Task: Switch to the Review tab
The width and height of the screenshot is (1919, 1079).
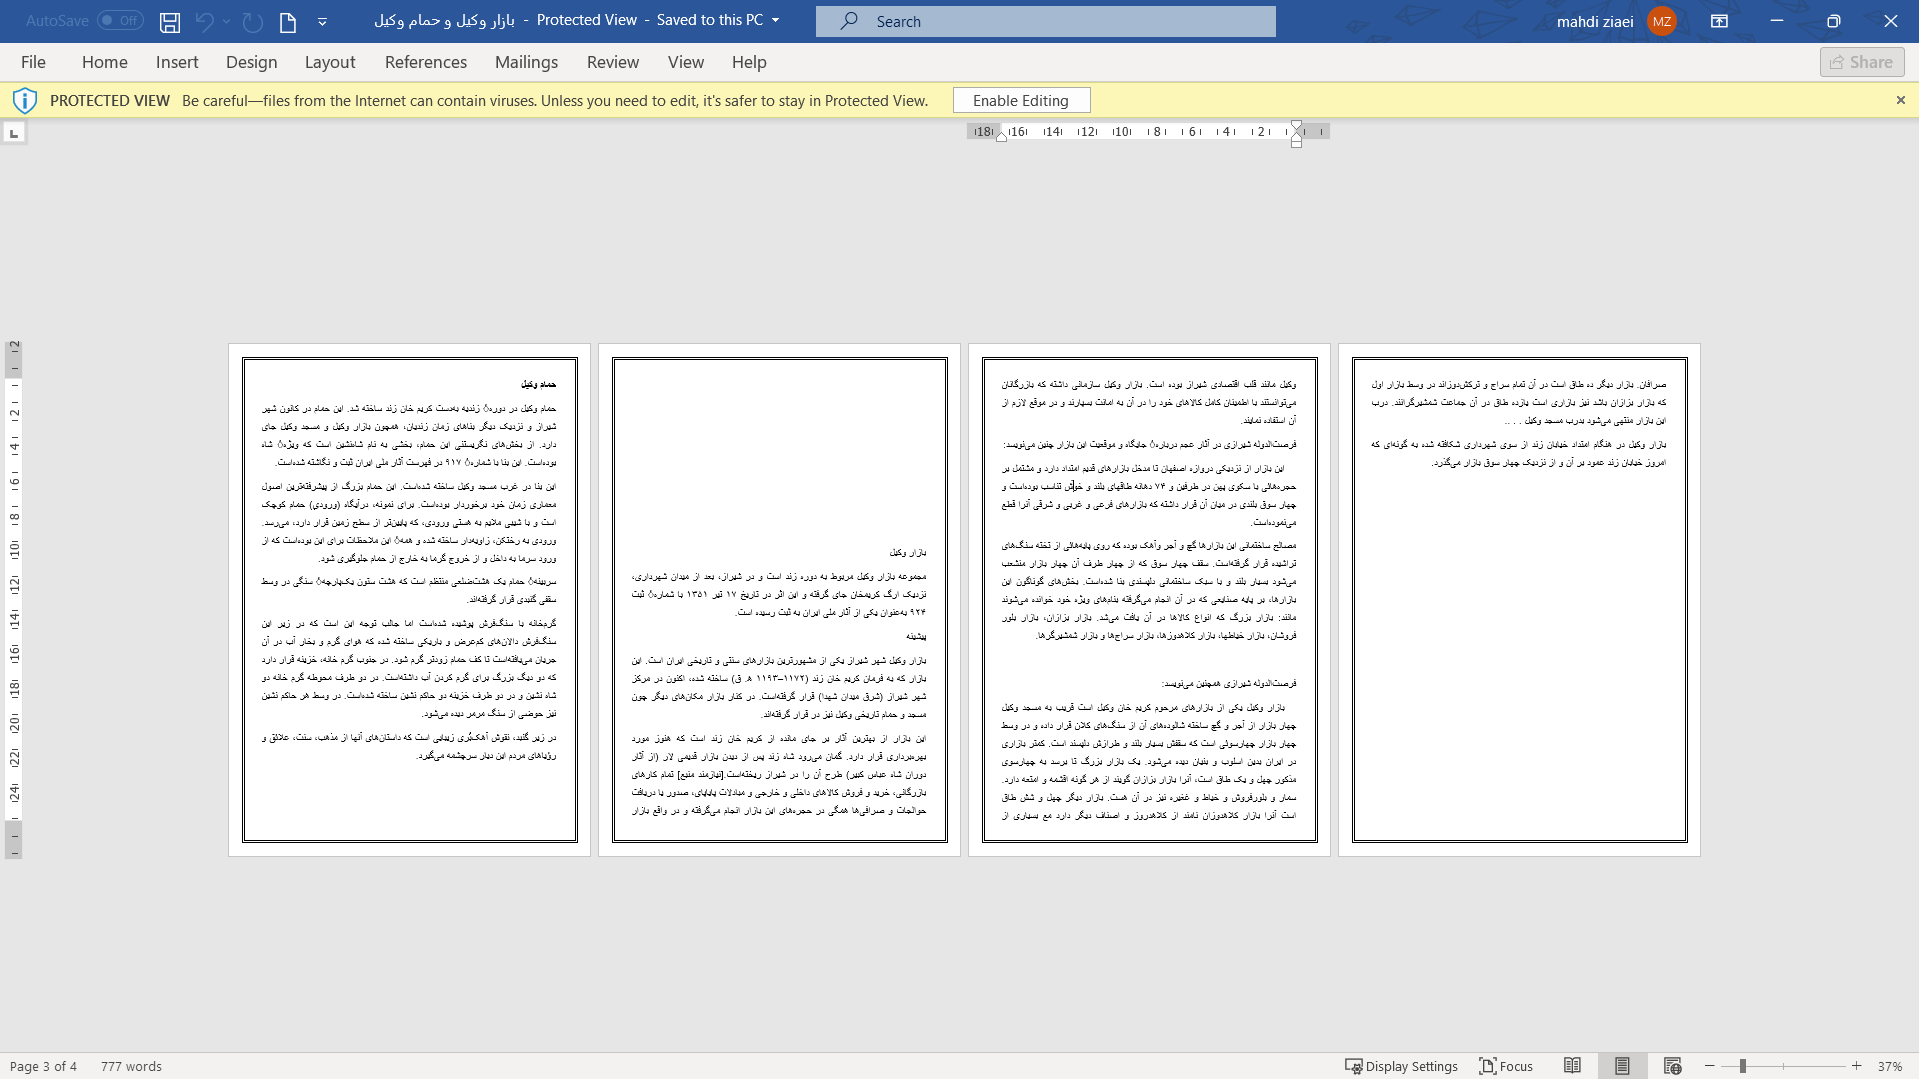Action: 613,62
